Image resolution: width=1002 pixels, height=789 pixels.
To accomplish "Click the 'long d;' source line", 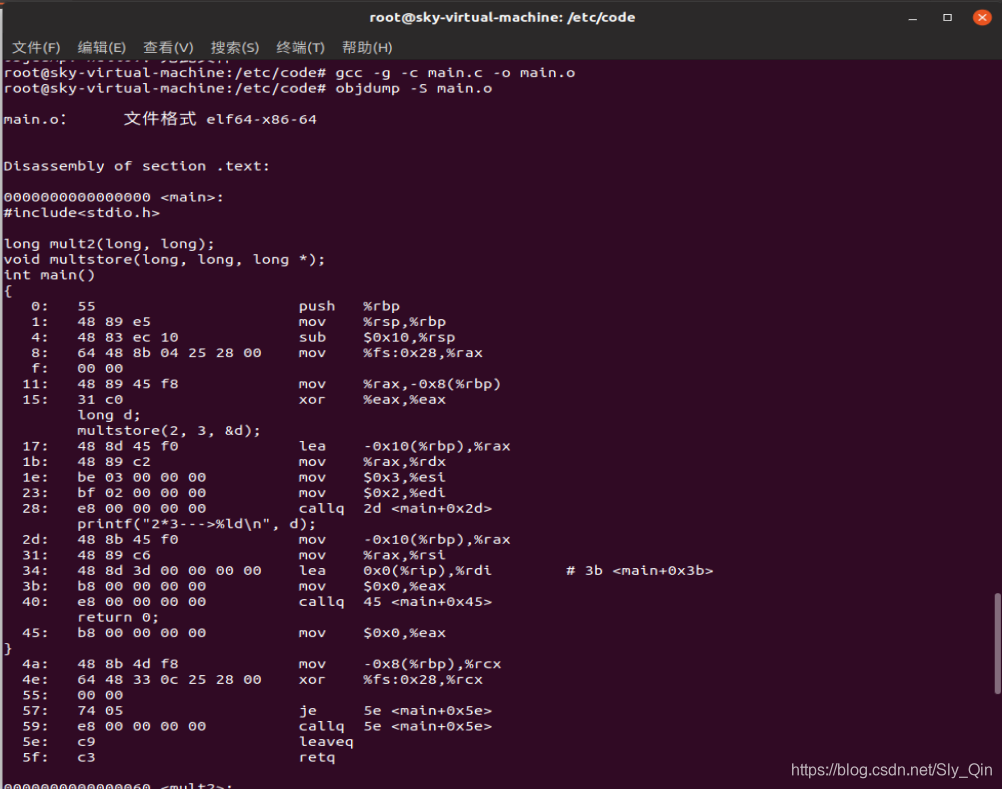I will pyautogui.click(x=109, y=415).
